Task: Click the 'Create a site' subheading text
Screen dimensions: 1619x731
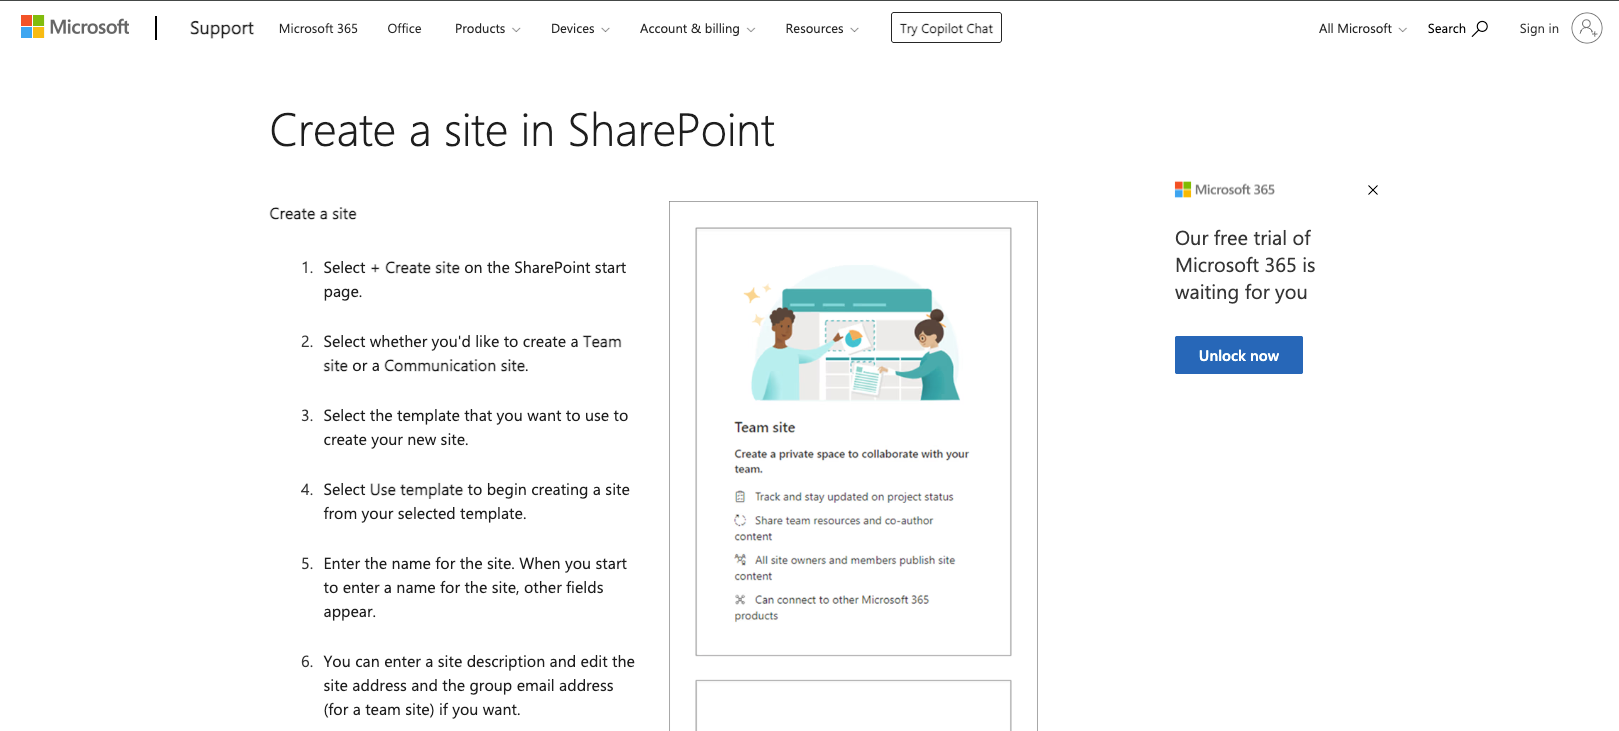Action: [x=313, y=214]
